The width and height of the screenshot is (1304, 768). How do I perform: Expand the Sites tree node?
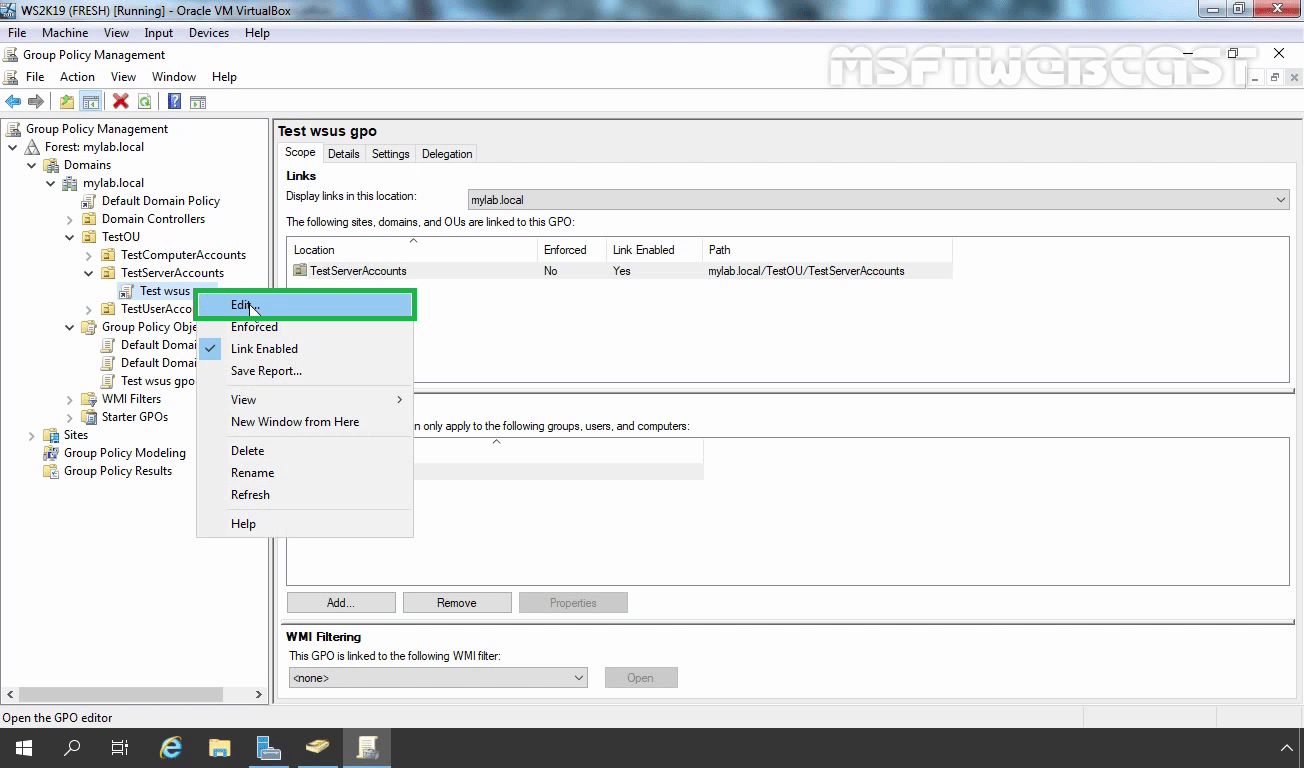pyautogui.click(x=31, y=435)
